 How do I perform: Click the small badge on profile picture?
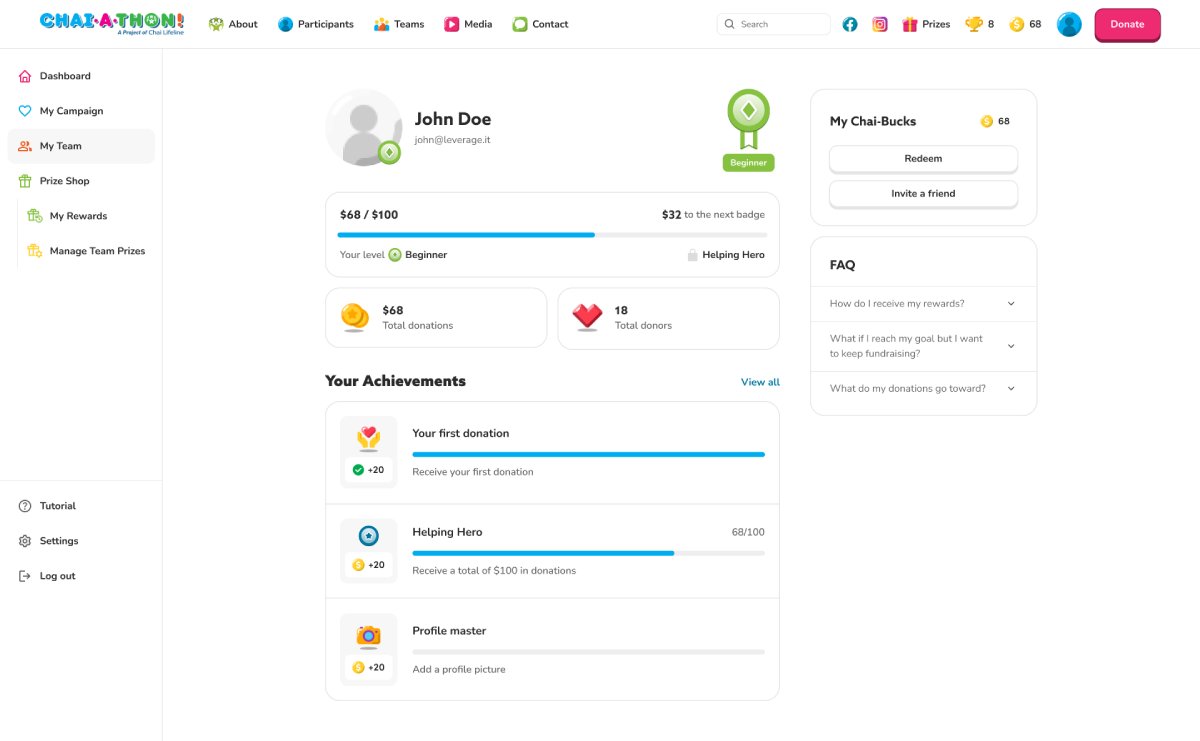pos(390,153)
